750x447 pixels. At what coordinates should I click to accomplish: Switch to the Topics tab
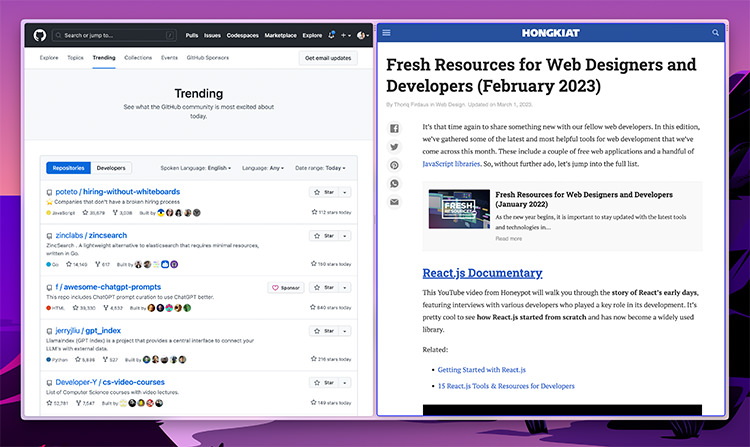75,58
